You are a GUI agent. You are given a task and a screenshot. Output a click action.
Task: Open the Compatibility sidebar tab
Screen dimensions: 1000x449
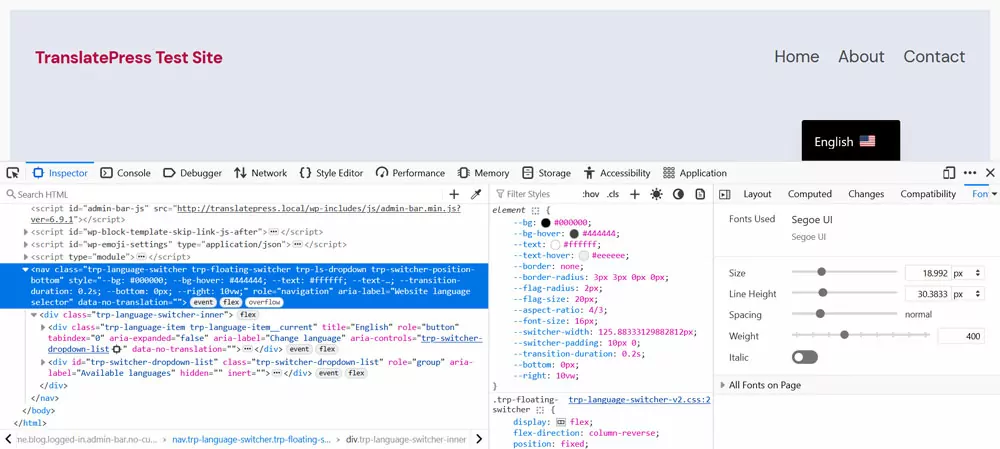(928, 195)
